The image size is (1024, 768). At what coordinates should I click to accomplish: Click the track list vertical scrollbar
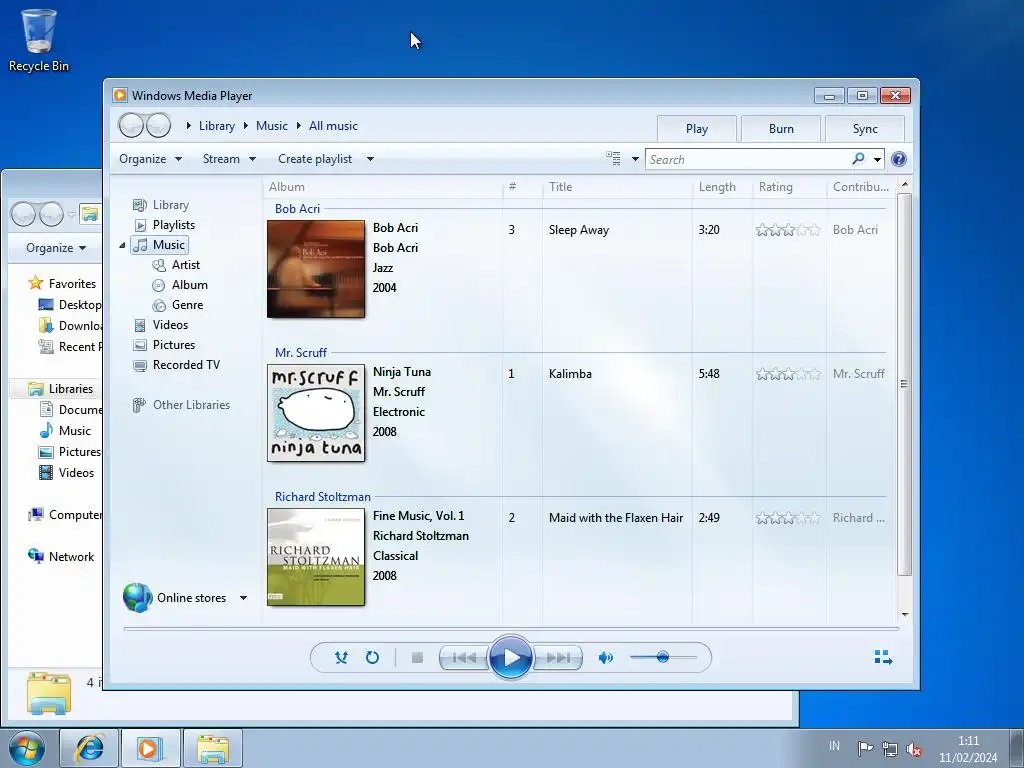[904, 384]
